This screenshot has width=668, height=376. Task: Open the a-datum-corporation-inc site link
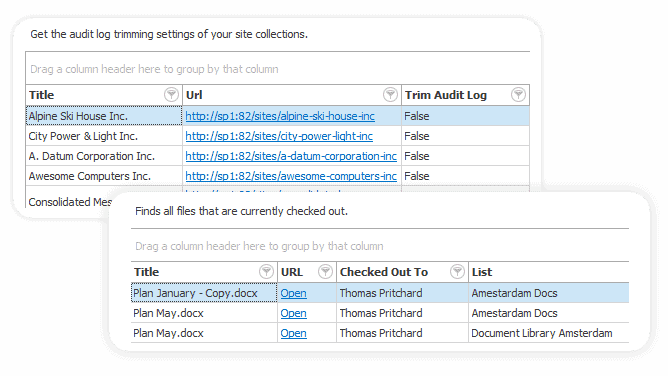[291, 156]
